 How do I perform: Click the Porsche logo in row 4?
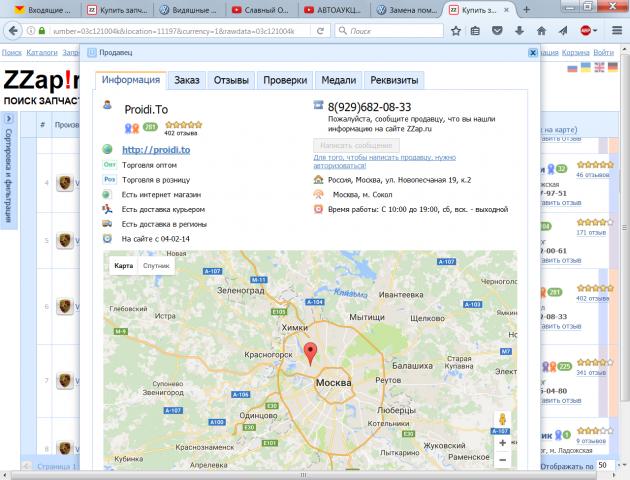(x=65, y=183)
